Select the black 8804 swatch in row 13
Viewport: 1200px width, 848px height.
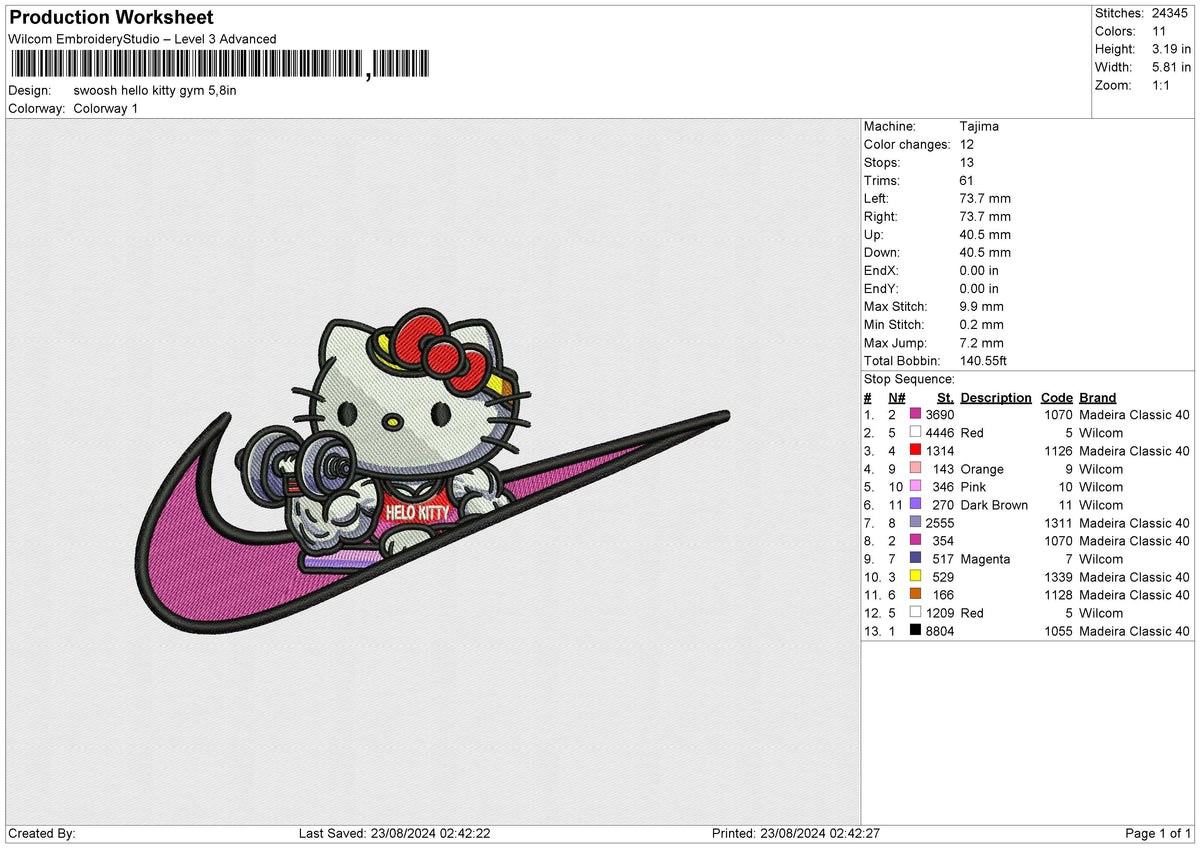[916, 631]
